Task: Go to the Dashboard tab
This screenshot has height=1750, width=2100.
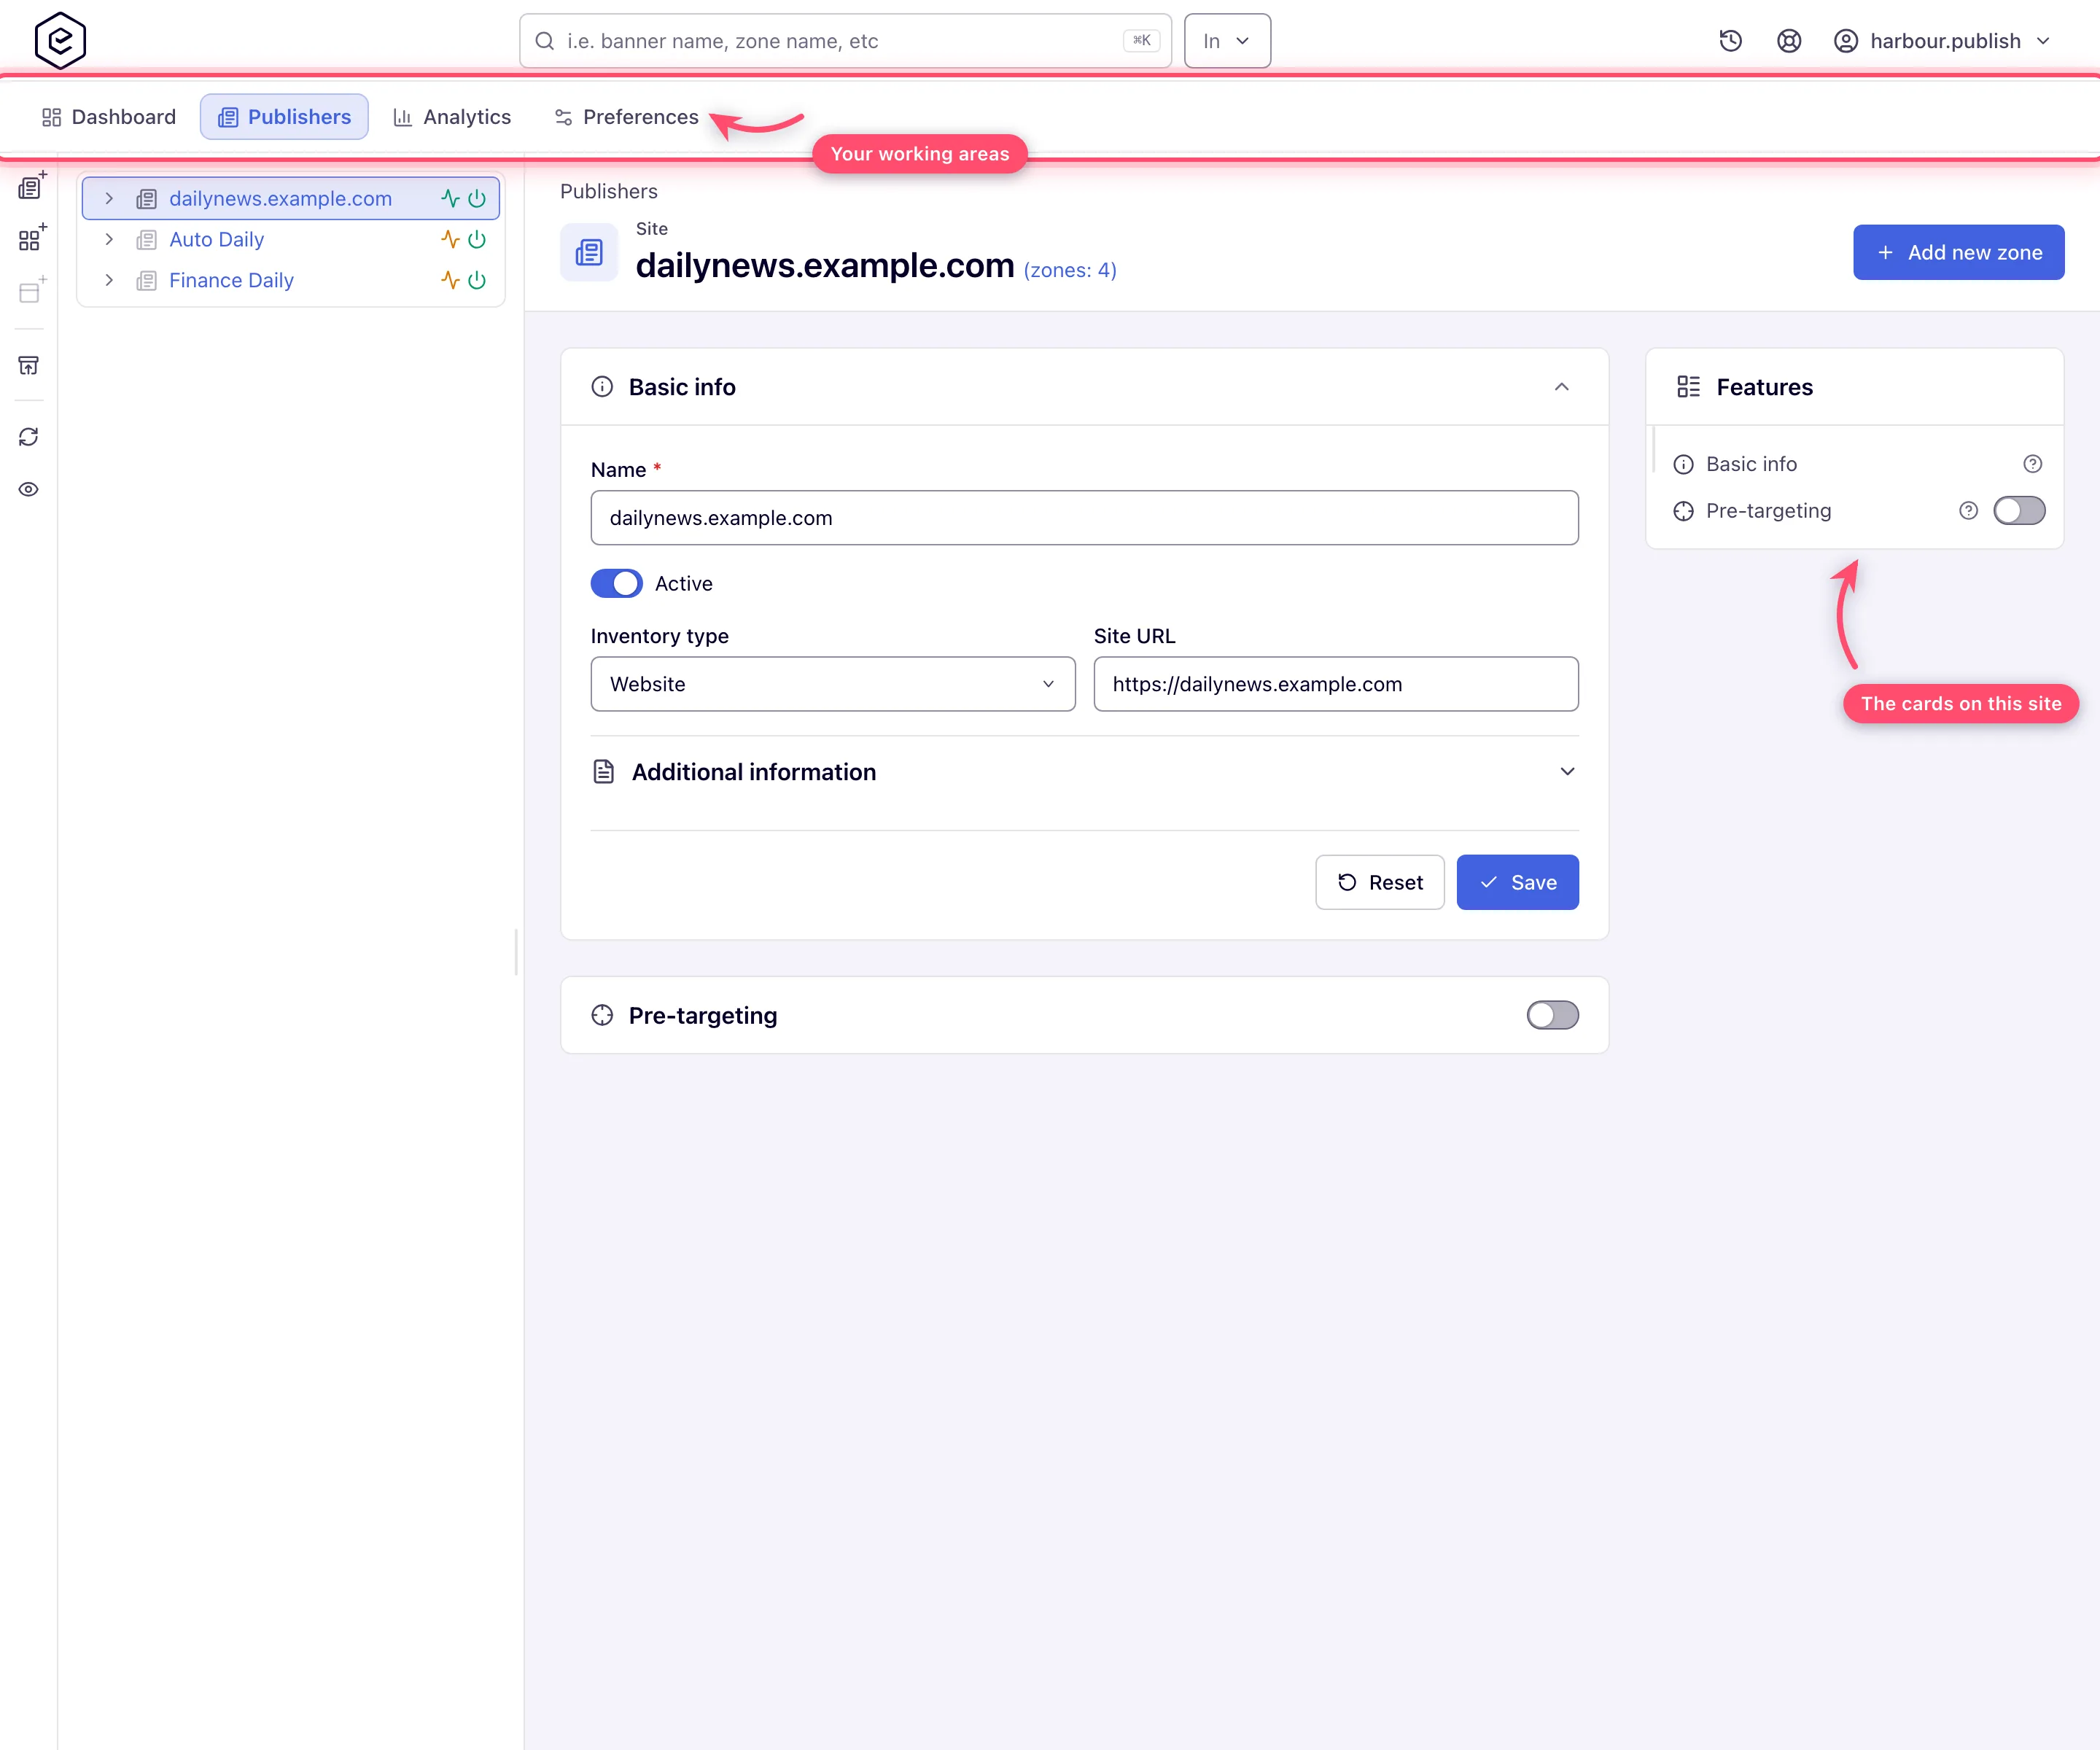Action: pos(109,117)
